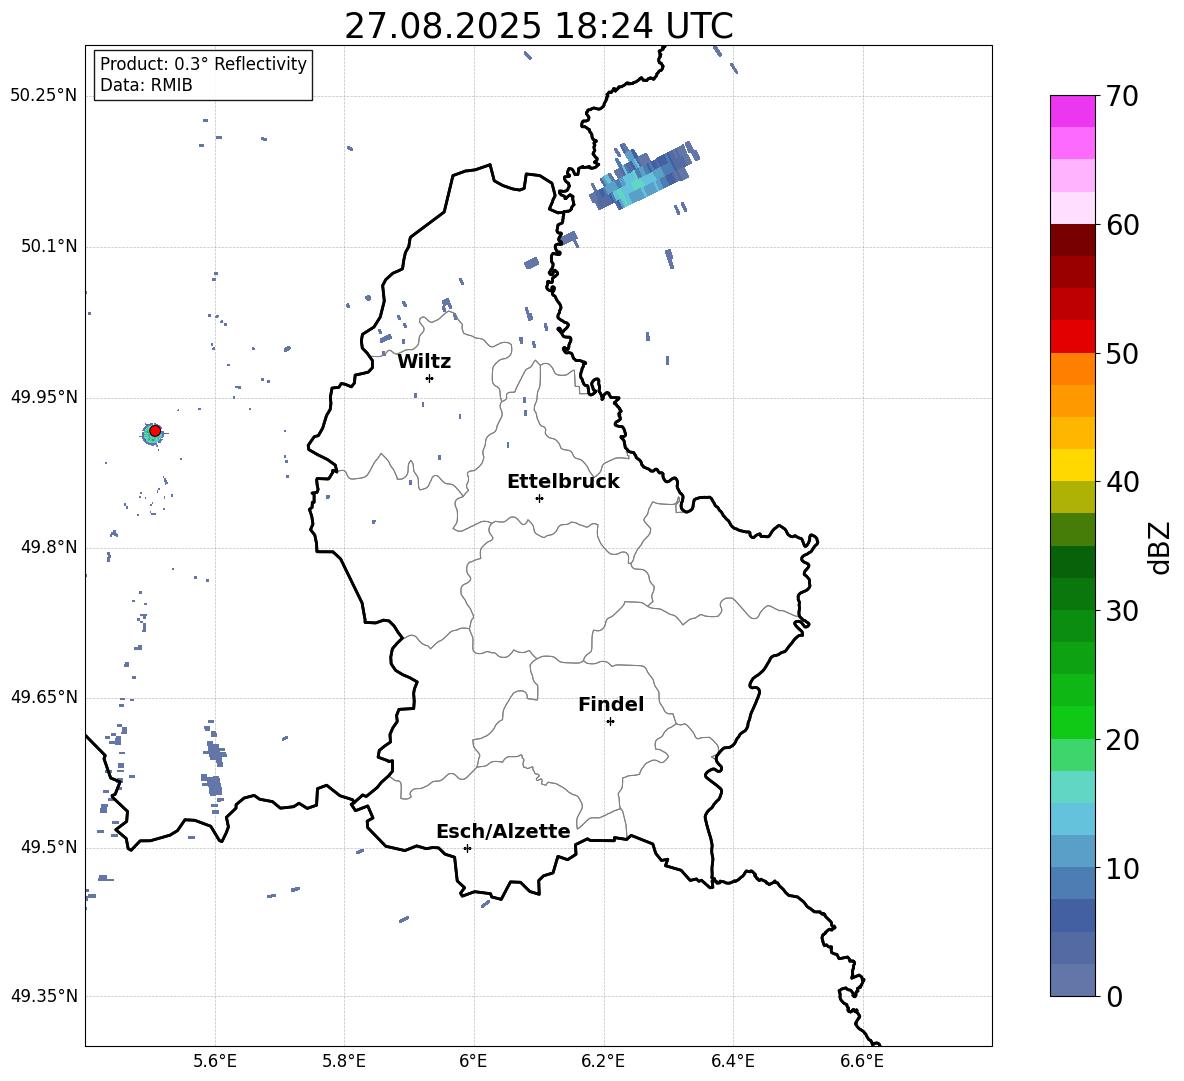1184x1081 pixels.
Task: Pick the magenta swatch at colorbar top
Action: click(1073, 111)
